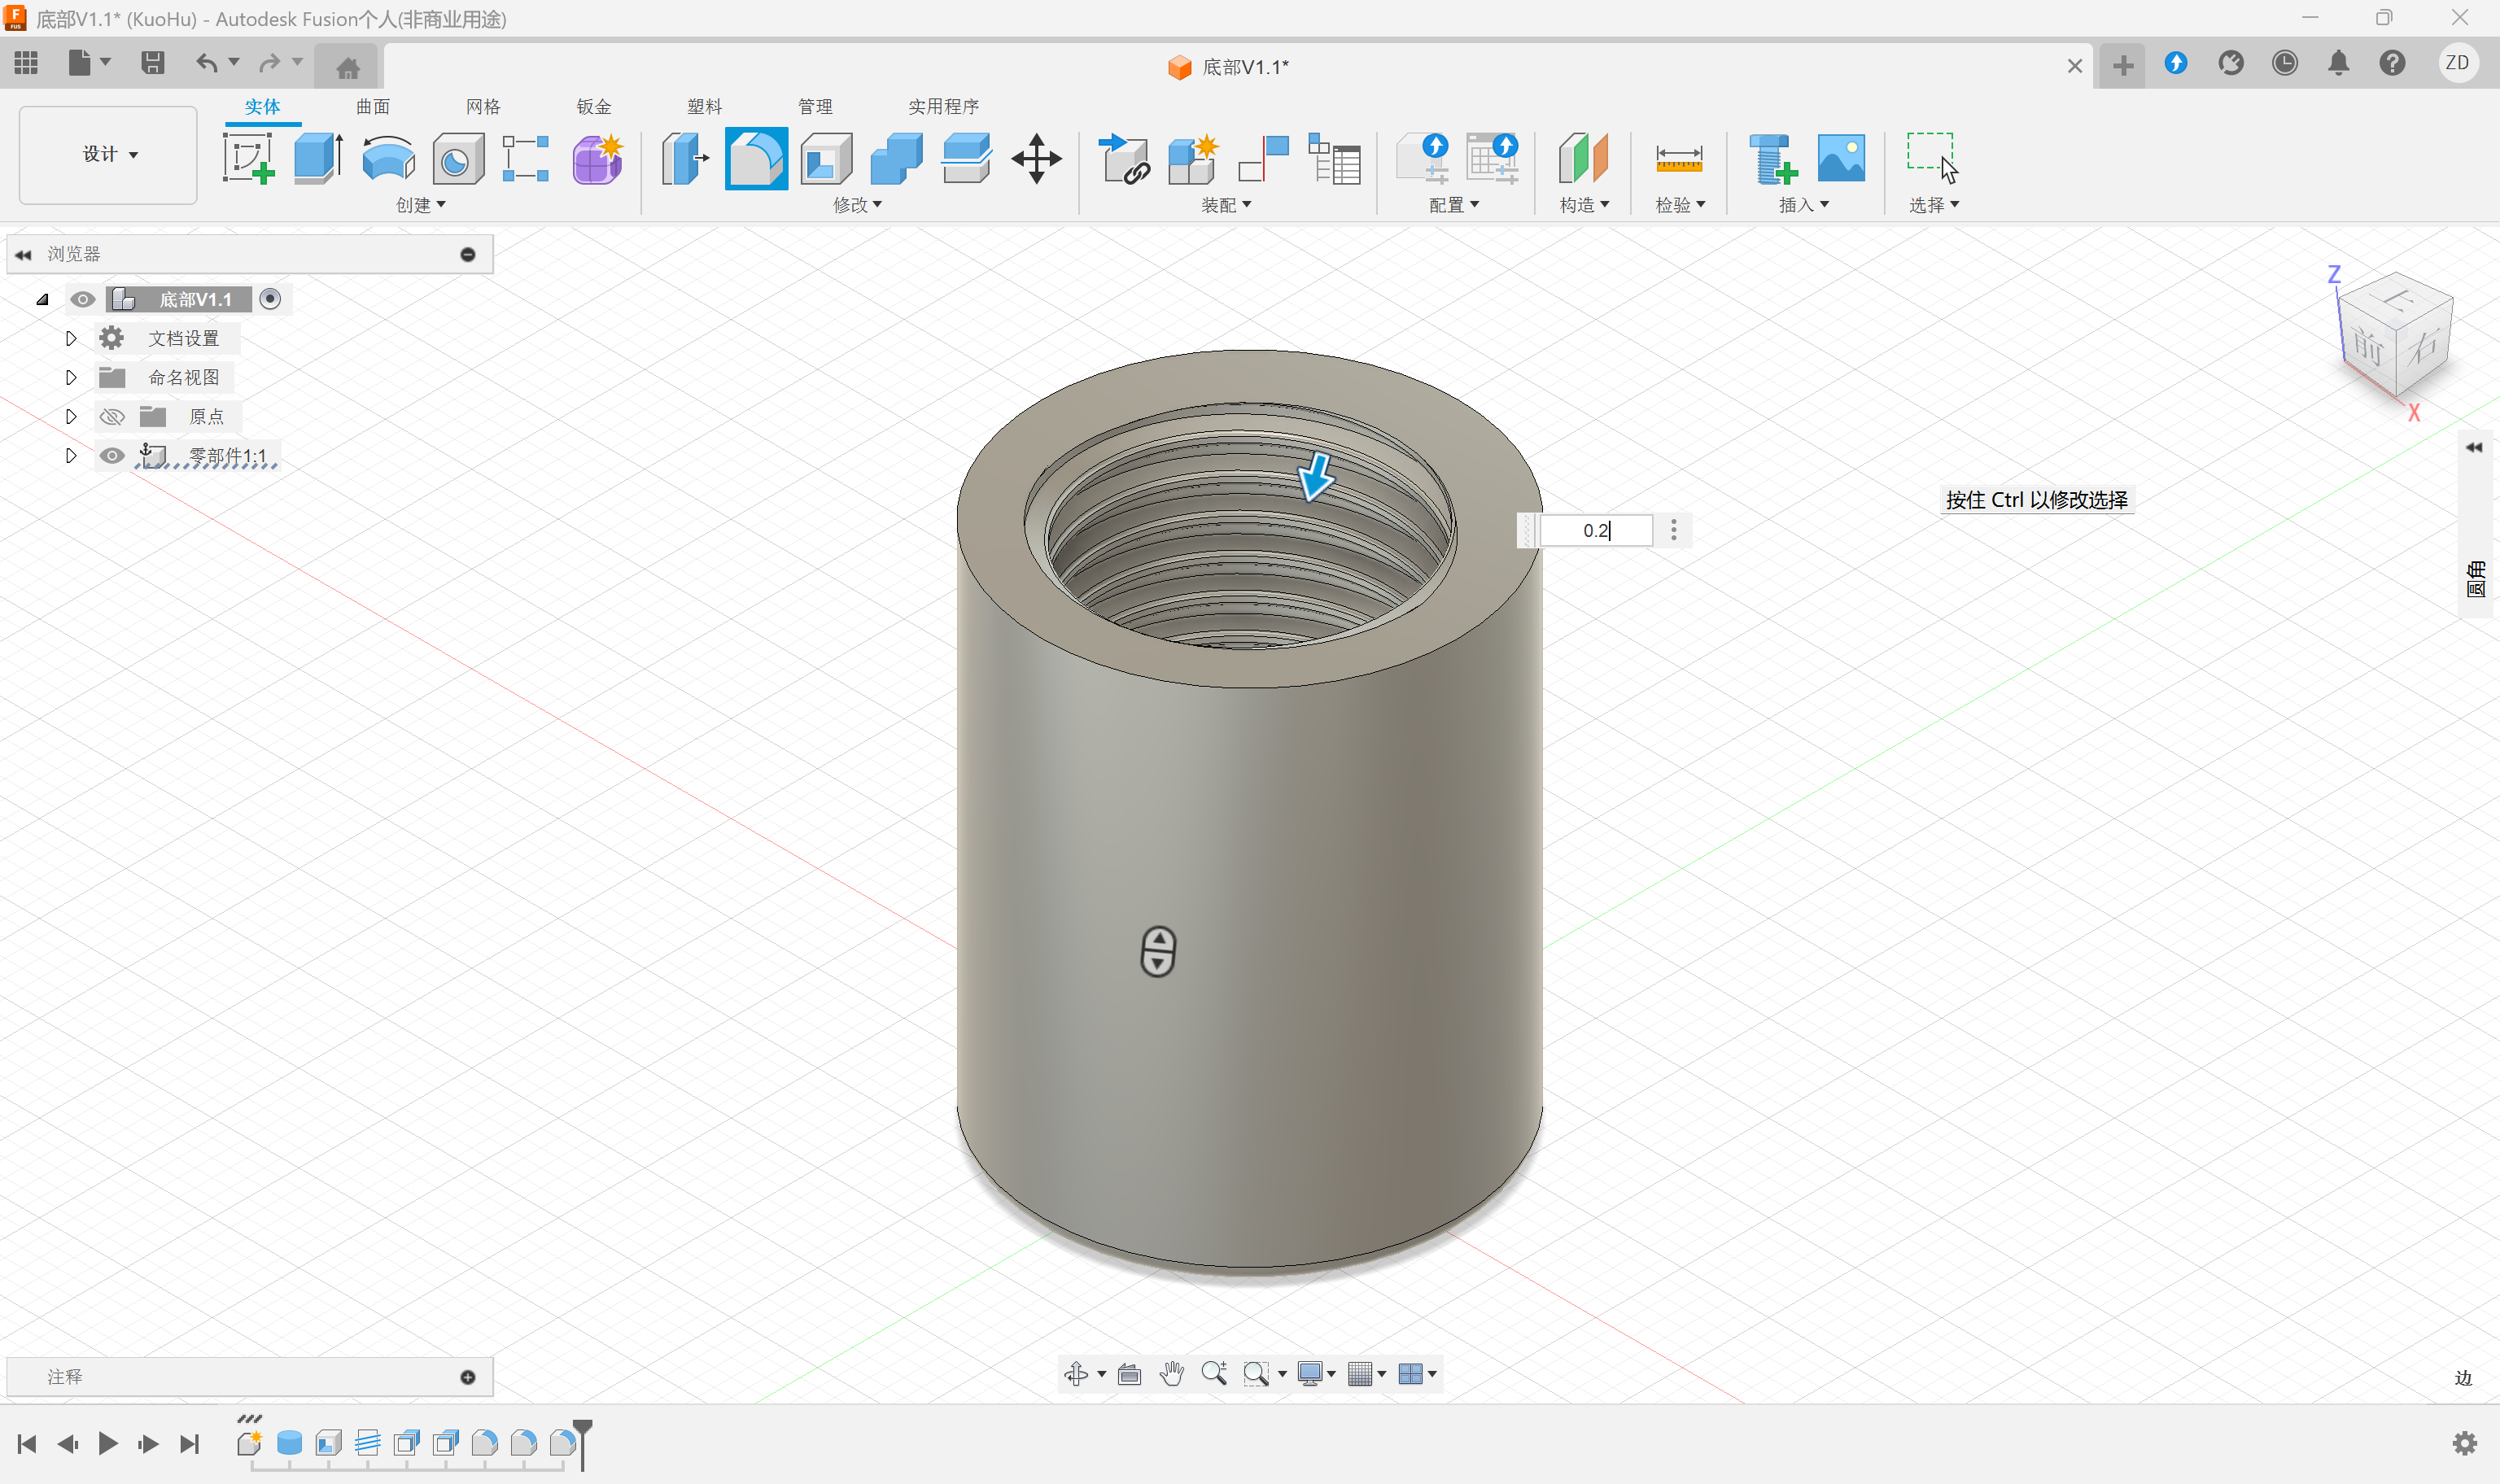Select the Shell tool icon
The height and width of the screenshot is (1484, 2500).
tap(826, 158)
